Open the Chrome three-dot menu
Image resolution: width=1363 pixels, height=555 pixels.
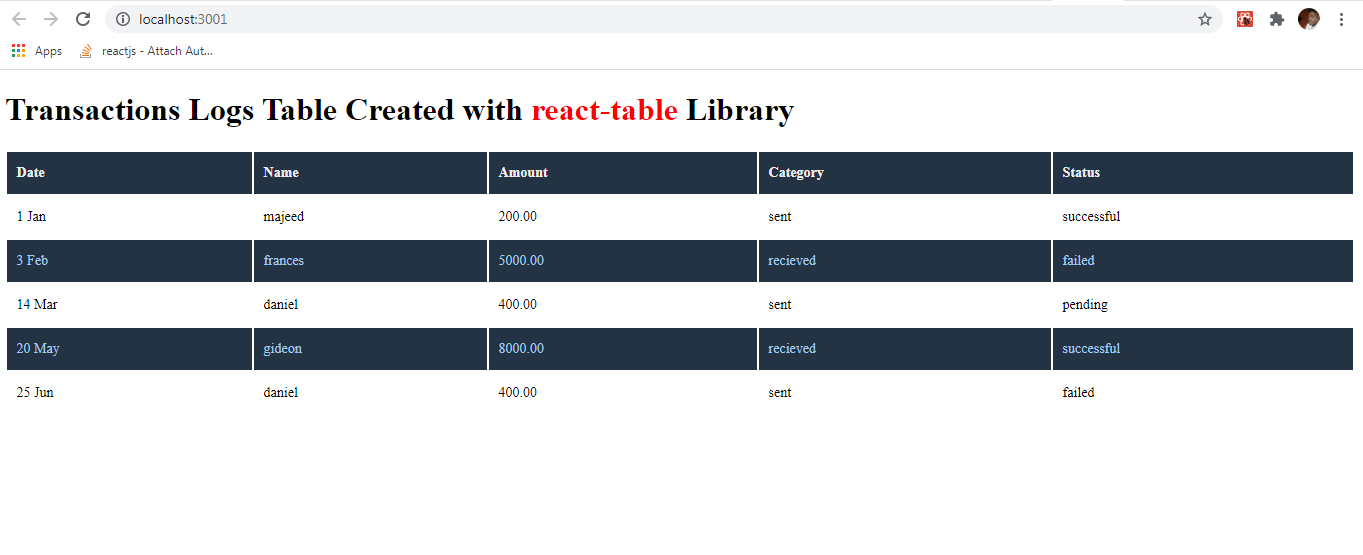[x=1341, y=19]
